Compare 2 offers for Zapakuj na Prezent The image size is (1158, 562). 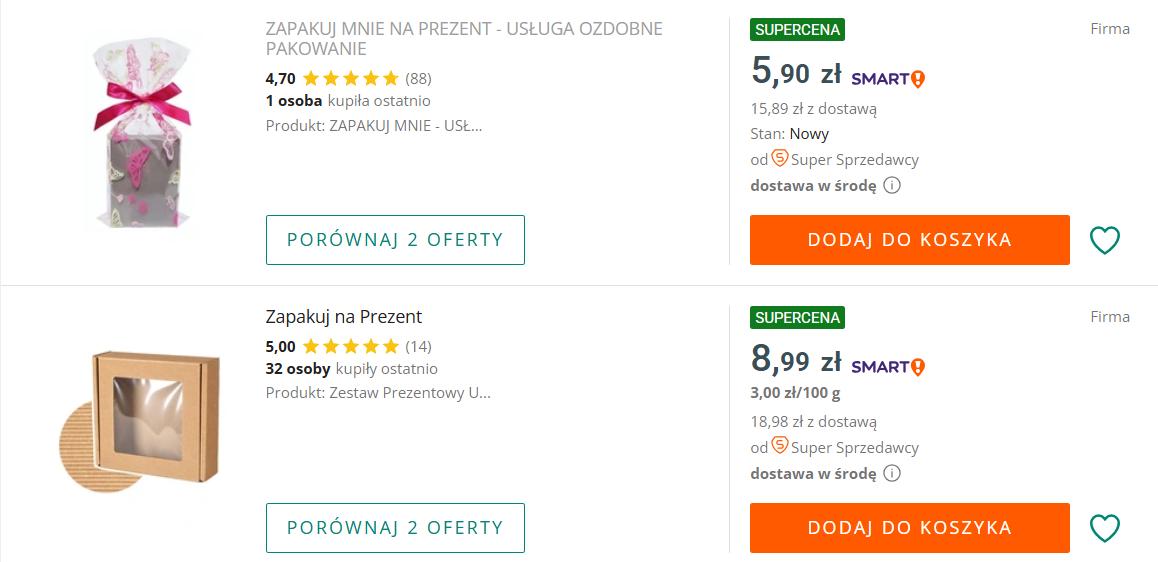click(395, 528)
